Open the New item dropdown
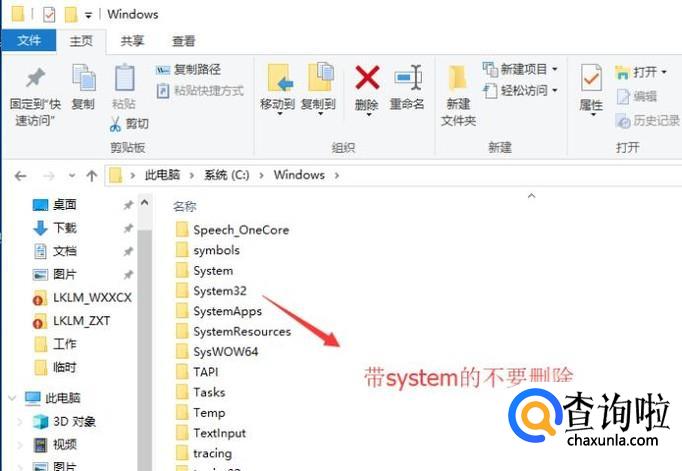The image size is (682, 471). pos(555,69)
